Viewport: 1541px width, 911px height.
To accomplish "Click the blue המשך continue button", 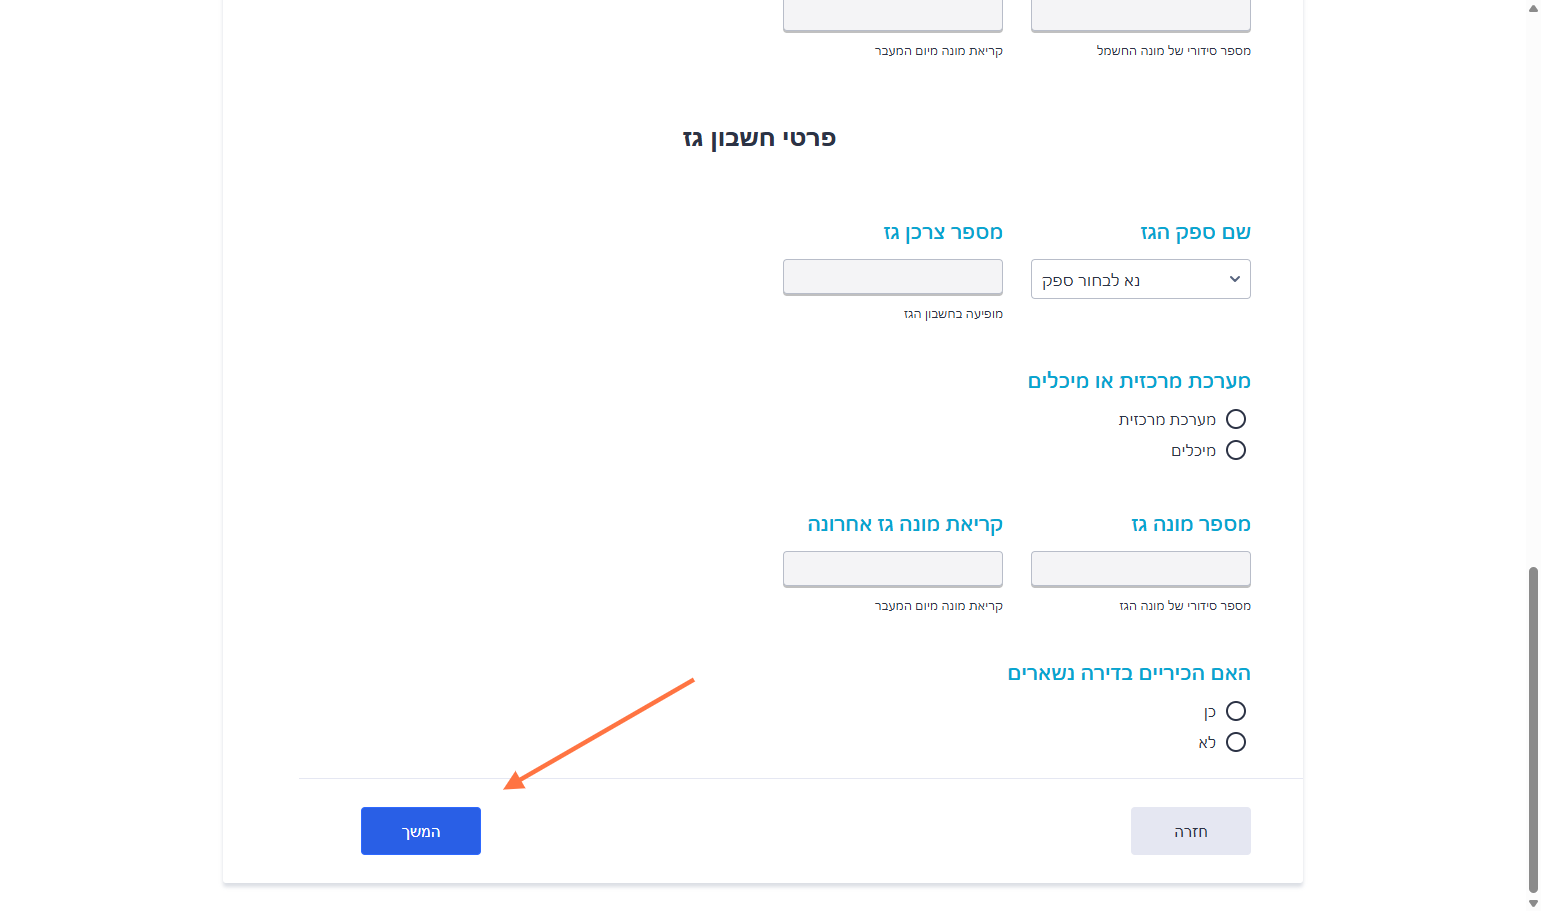I will click(x=420, y=831).
